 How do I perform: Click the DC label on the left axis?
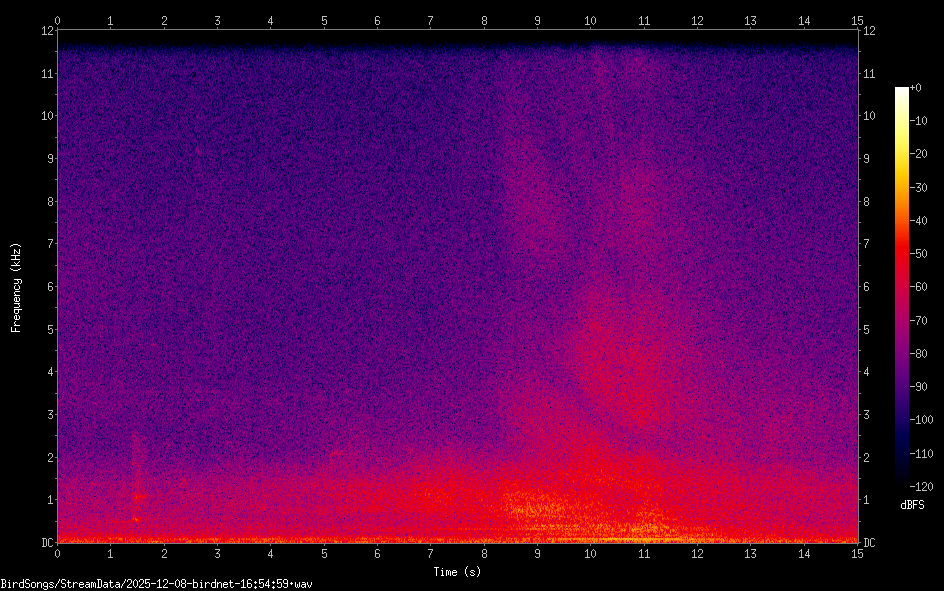pyautogui.click(x=46, y=543)
